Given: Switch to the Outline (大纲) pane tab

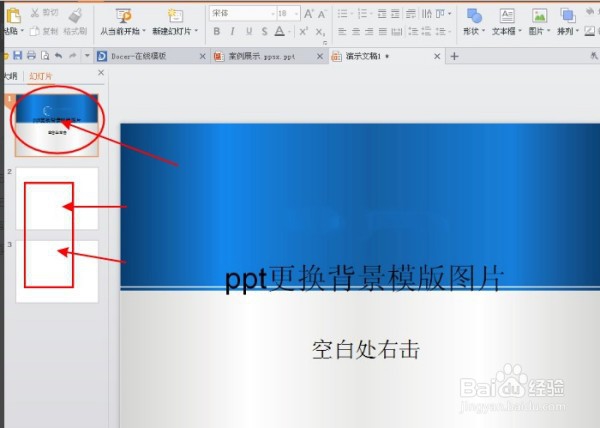Looking at the screenshot, I should click(11, 76).
